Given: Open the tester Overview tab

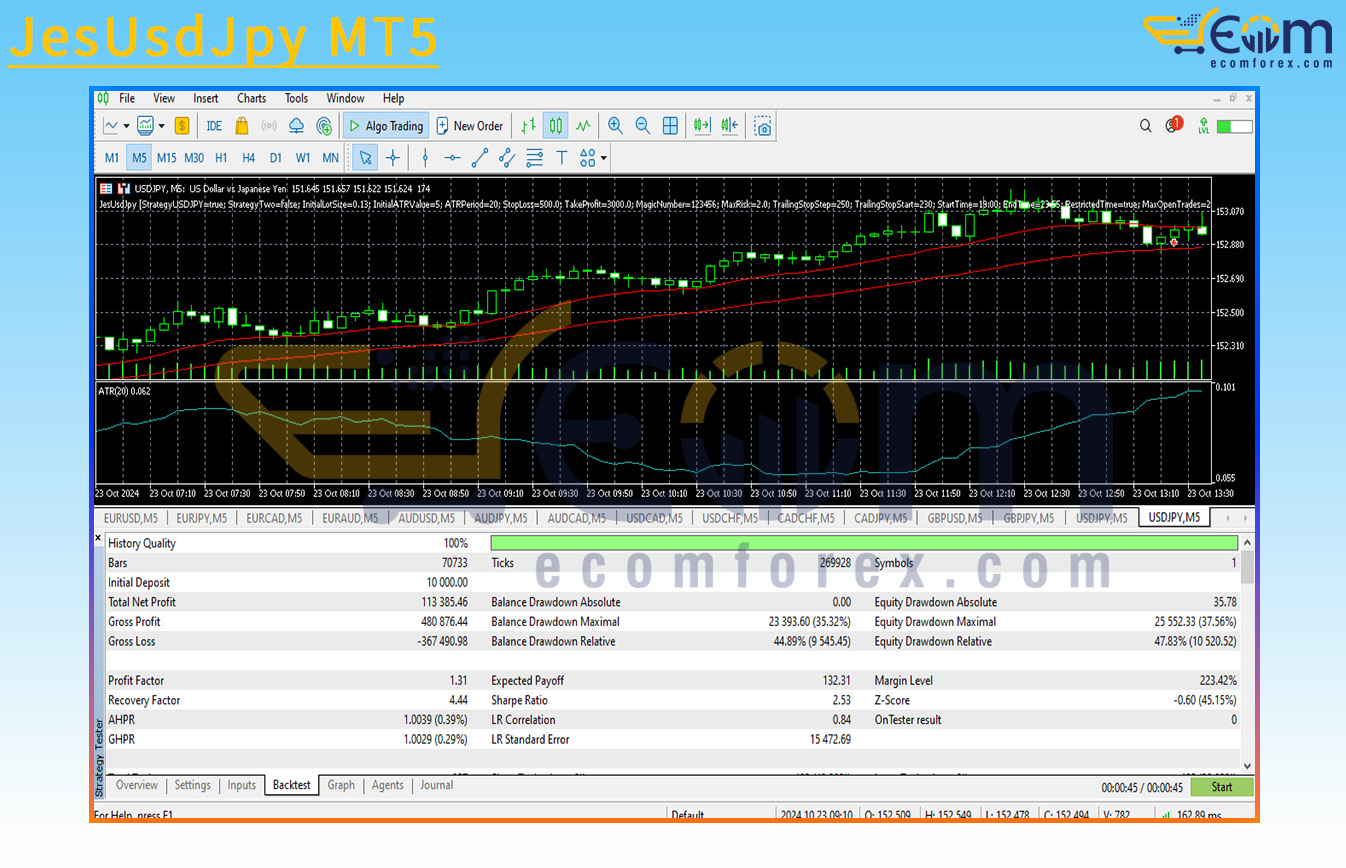Looking at the screenshot, I should click(x=137, y=785).
